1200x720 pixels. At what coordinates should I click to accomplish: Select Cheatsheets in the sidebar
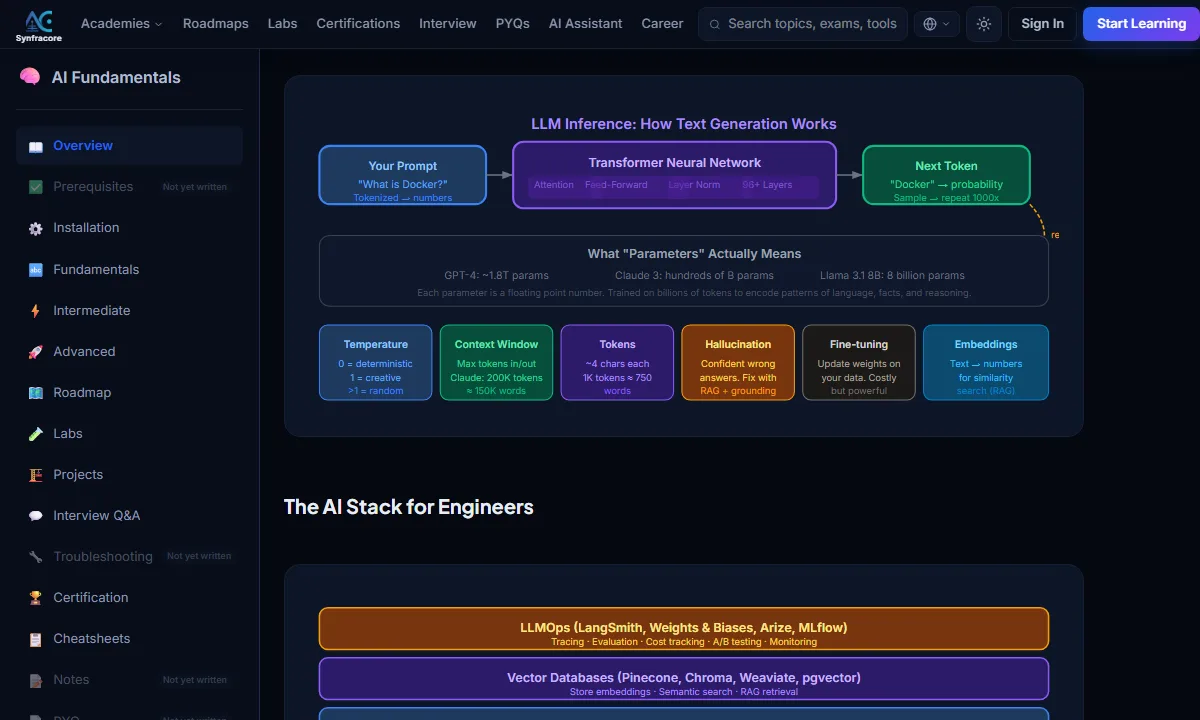click(129, 639)
